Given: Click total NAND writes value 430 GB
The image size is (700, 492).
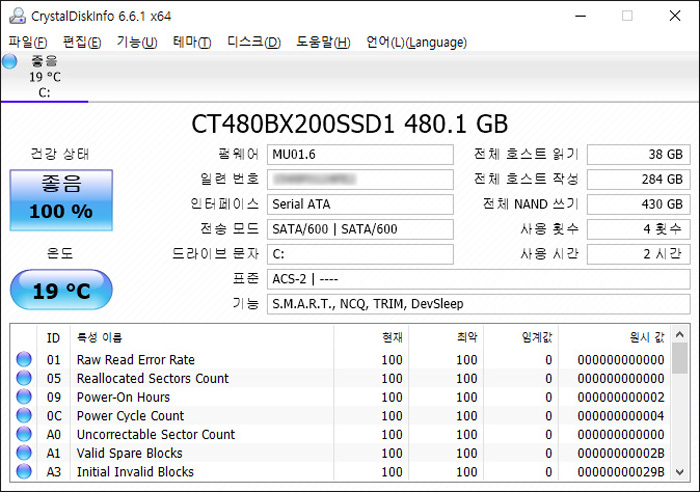Looking at the screenshot, I should pos(638,204).
